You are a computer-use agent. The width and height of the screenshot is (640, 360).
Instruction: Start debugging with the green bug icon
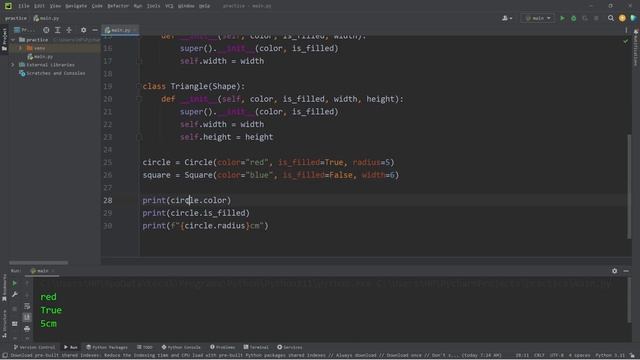573,18
